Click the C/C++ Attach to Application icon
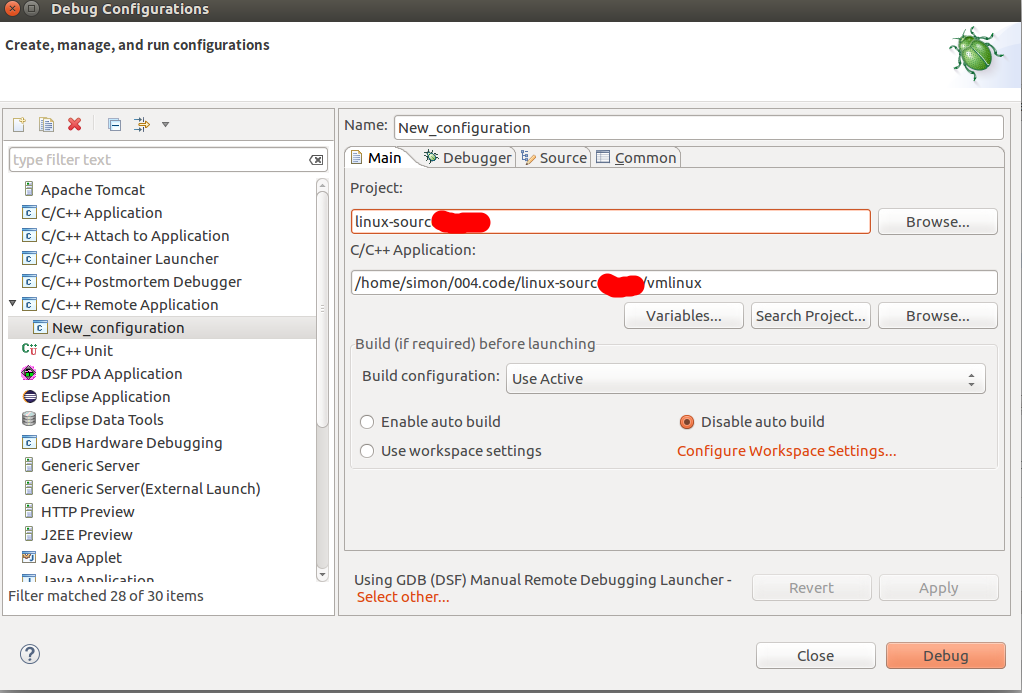1022x693 pixels. point(29,235)
